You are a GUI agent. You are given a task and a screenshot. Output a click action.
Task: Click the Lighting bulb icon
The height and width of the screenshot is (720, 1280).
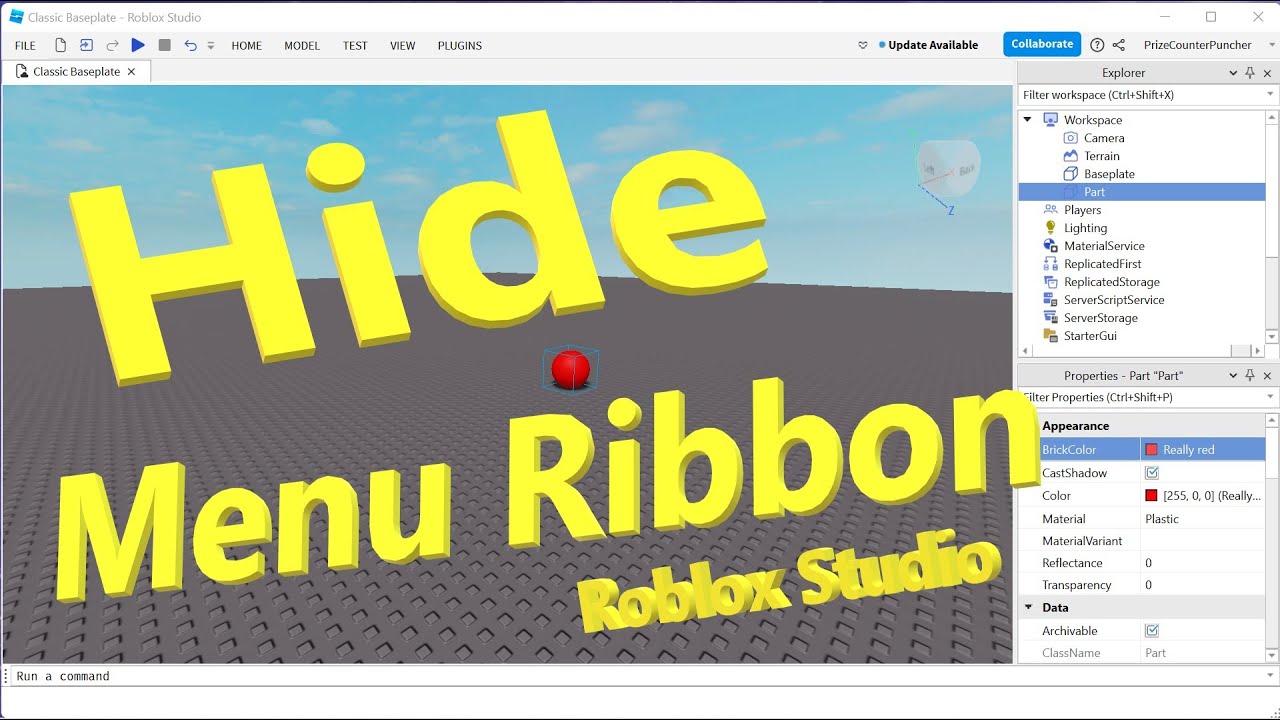[1050, 228]
